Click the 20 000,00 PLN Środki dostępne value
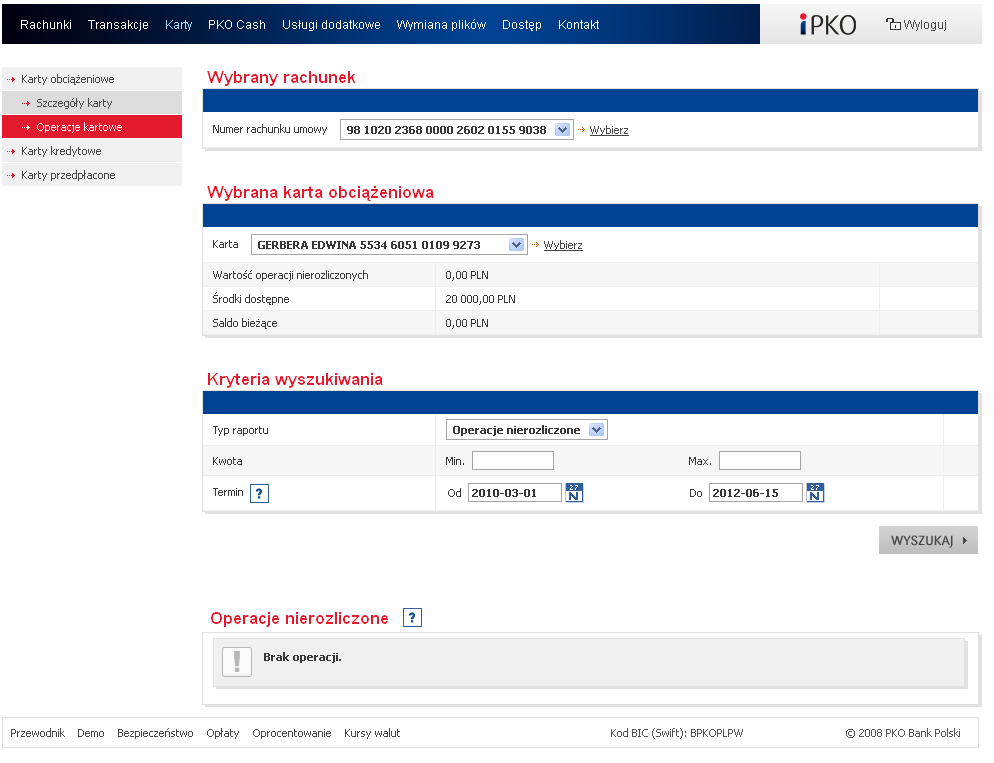Screen dimensions: 994x763 coord(481,299)
